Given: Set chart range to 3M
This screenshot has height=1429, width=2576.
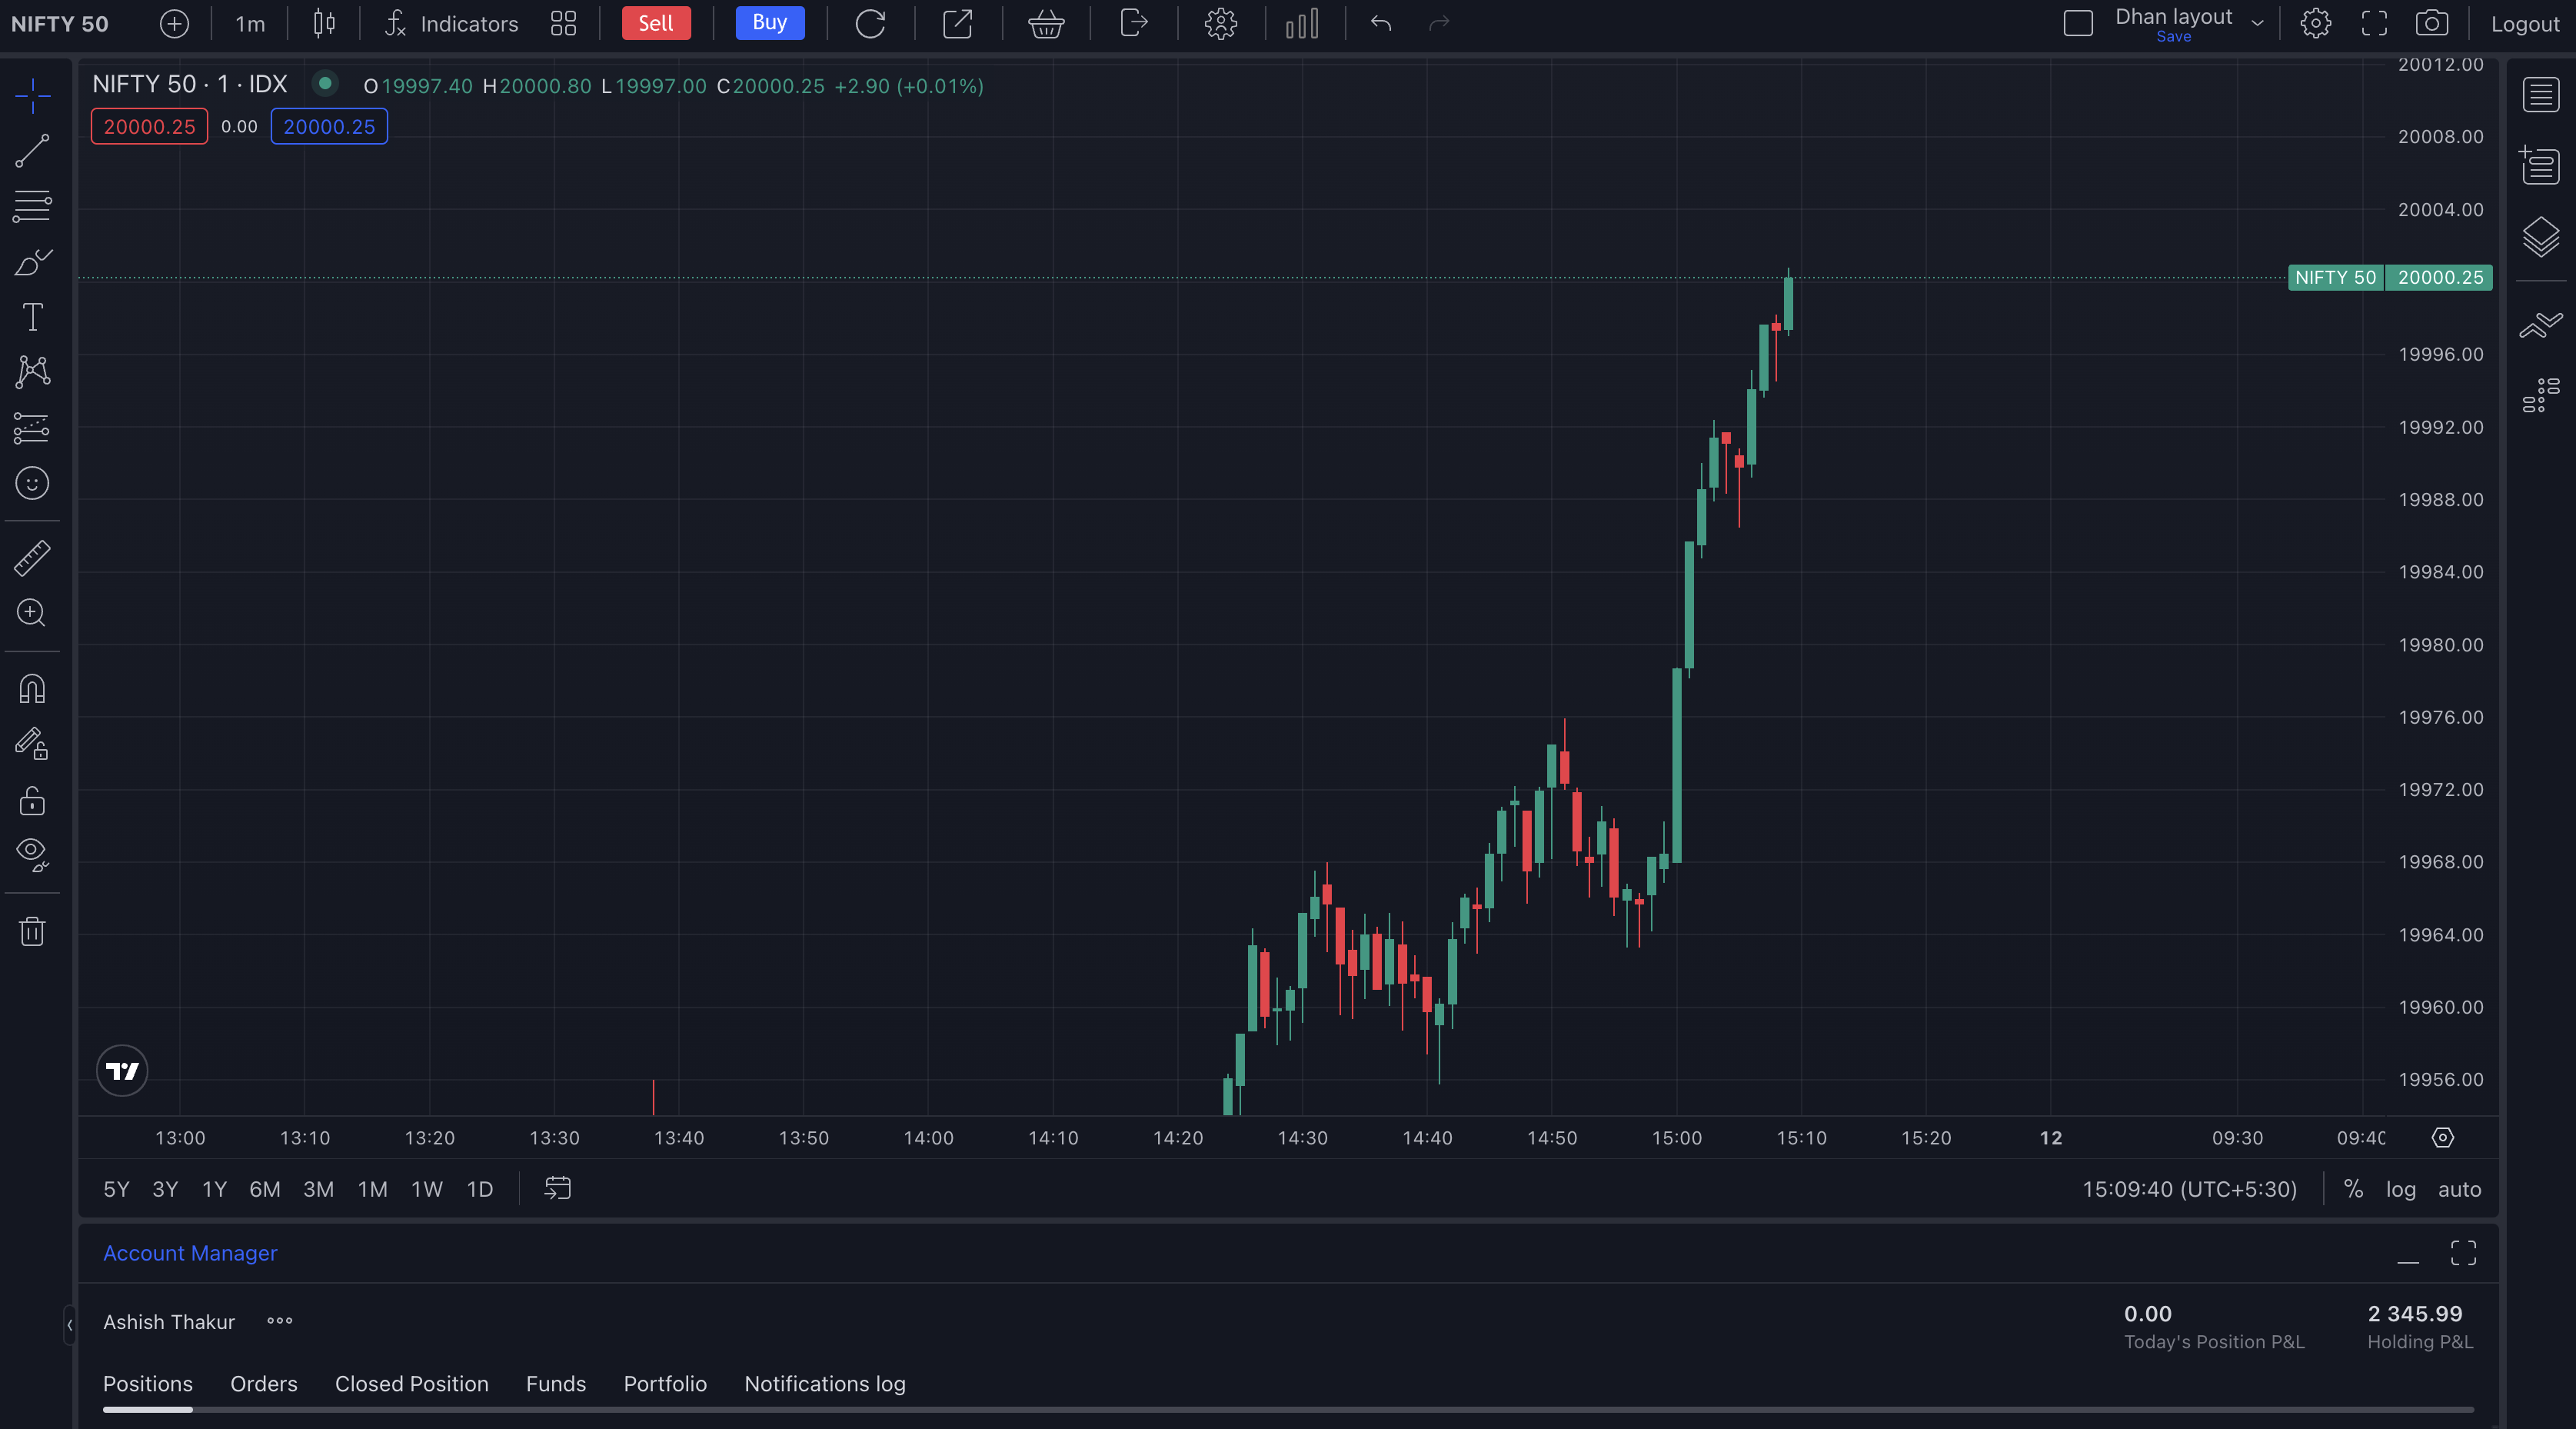Looking at the screenshot, I should [x=318, y=1189].
